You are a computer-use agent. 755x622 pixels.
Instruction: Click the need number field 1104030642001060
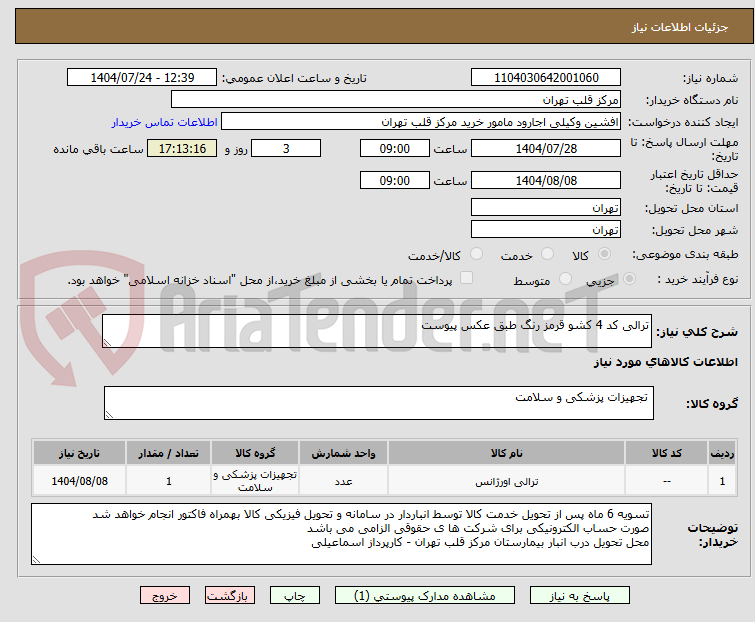(x=546, y=78)
